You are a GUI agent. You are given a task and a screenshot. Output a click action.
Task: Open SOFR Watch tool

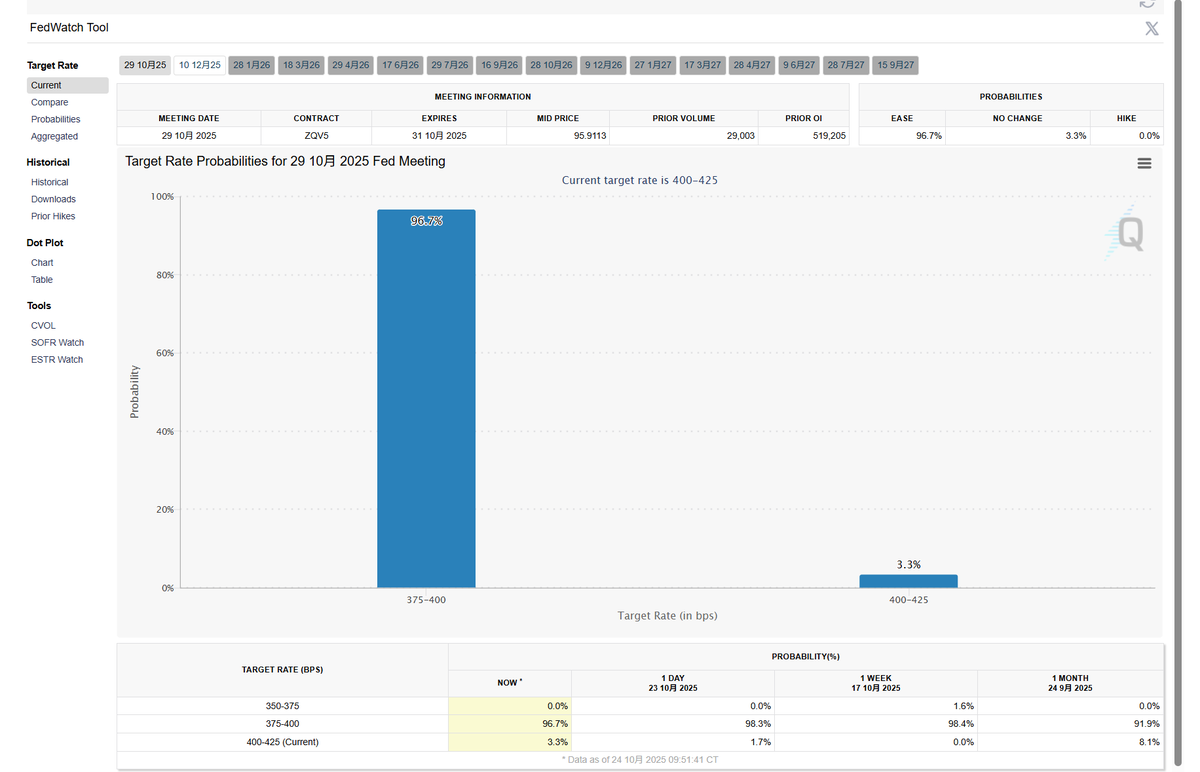pyautogui.click(x=57, y=343)
